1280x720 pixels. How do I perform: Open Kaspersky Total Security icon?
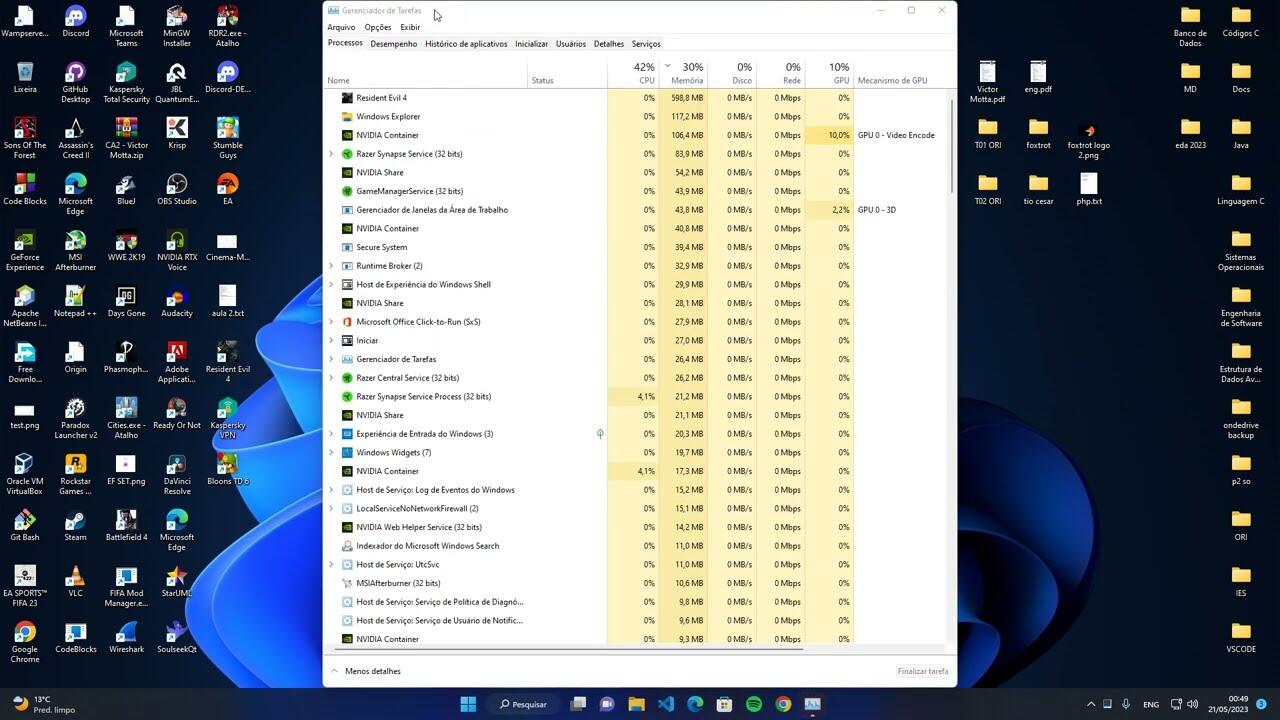pyautogui.click(x=126, y=82)
